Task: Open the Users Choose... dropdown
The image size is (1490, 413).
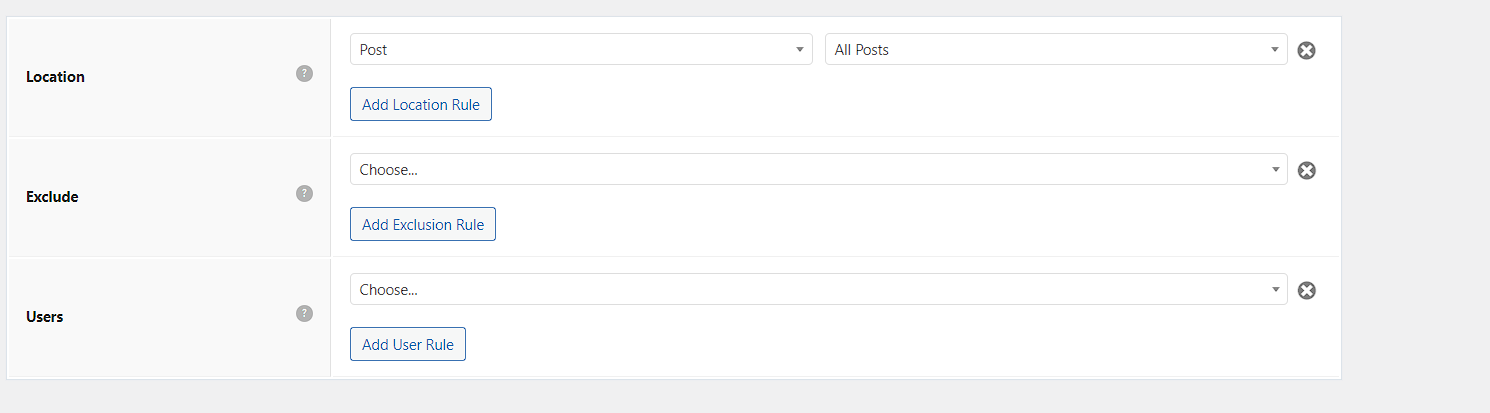Action: pos(819,289)
